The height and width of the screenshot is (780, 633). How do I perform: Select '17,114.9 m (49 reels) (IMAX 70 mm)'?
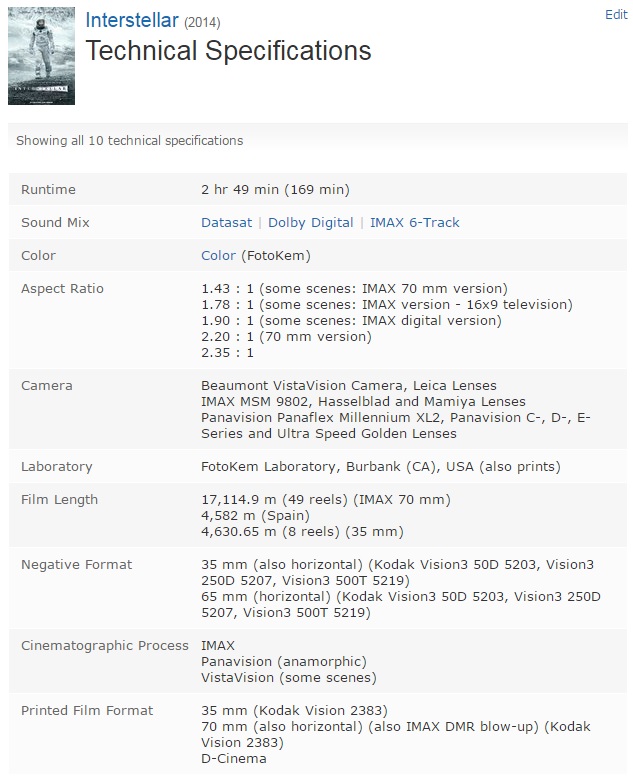click(x=326, y=499)
